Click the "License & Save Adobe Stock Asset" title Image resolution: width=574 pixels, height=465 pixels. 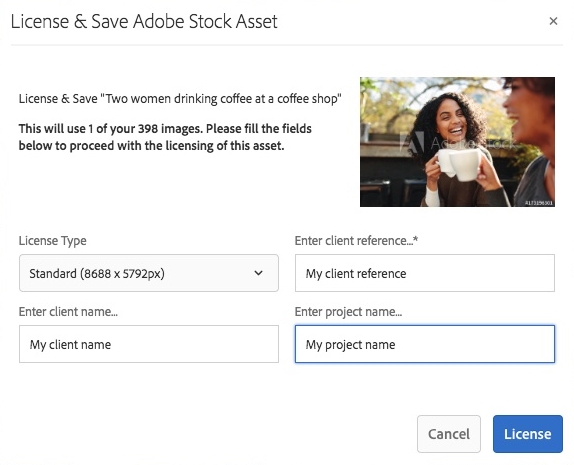click(144, 21)
